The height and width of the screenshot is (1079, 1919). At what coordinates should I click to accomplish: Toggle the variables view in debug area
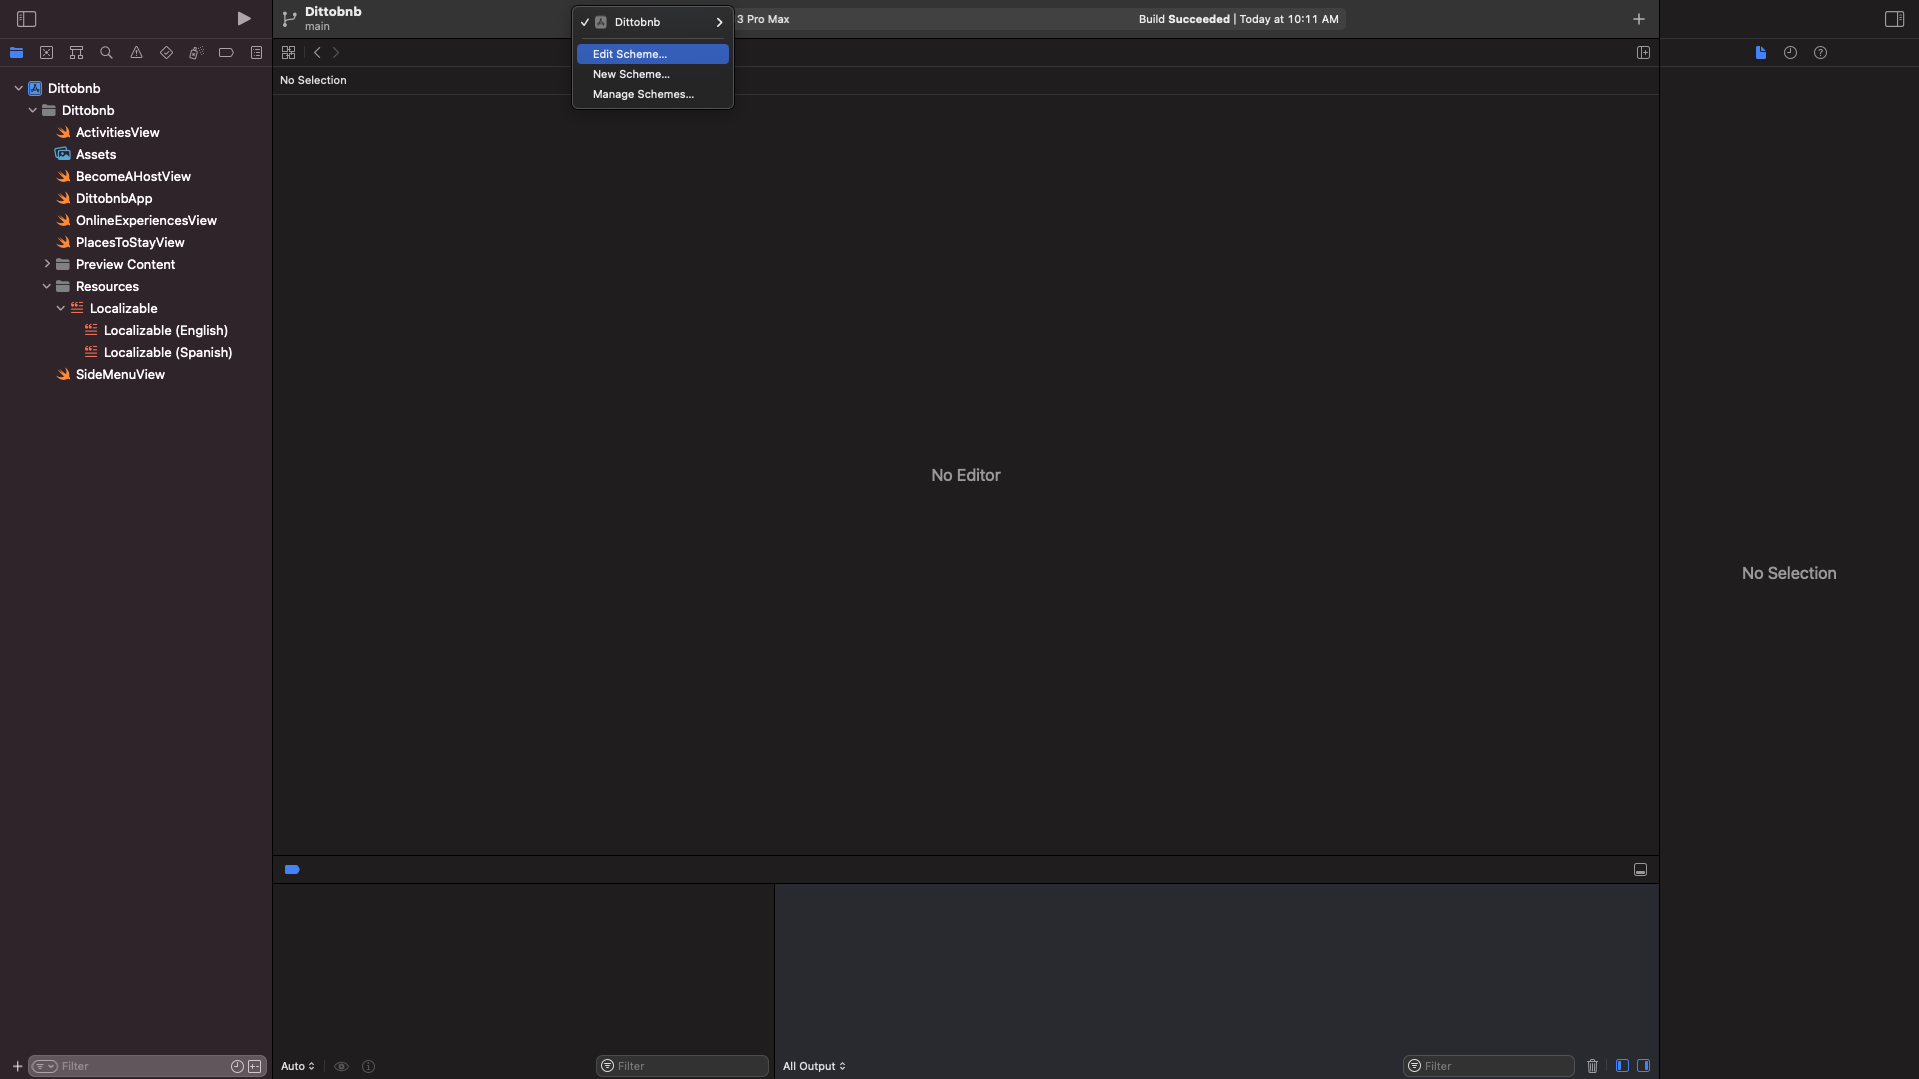coord(1622,1066)
